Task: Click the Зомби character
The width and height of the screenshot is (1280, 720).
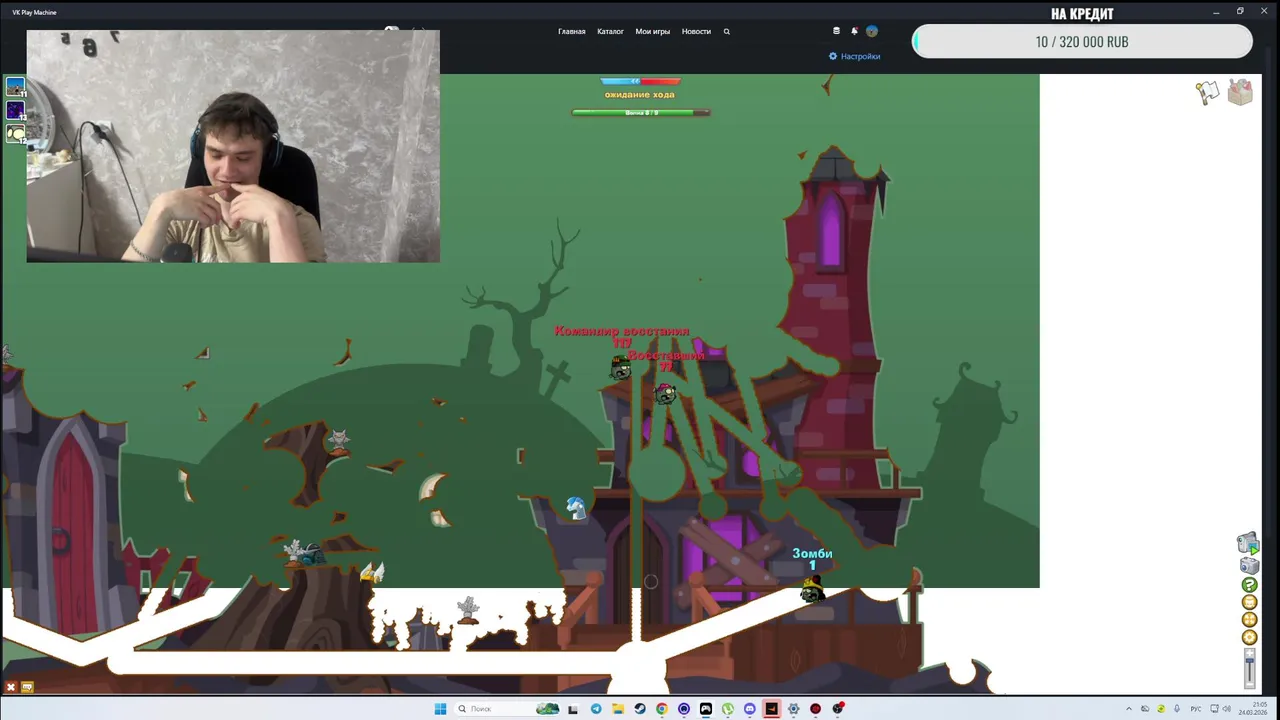Action: pos(812,592)
